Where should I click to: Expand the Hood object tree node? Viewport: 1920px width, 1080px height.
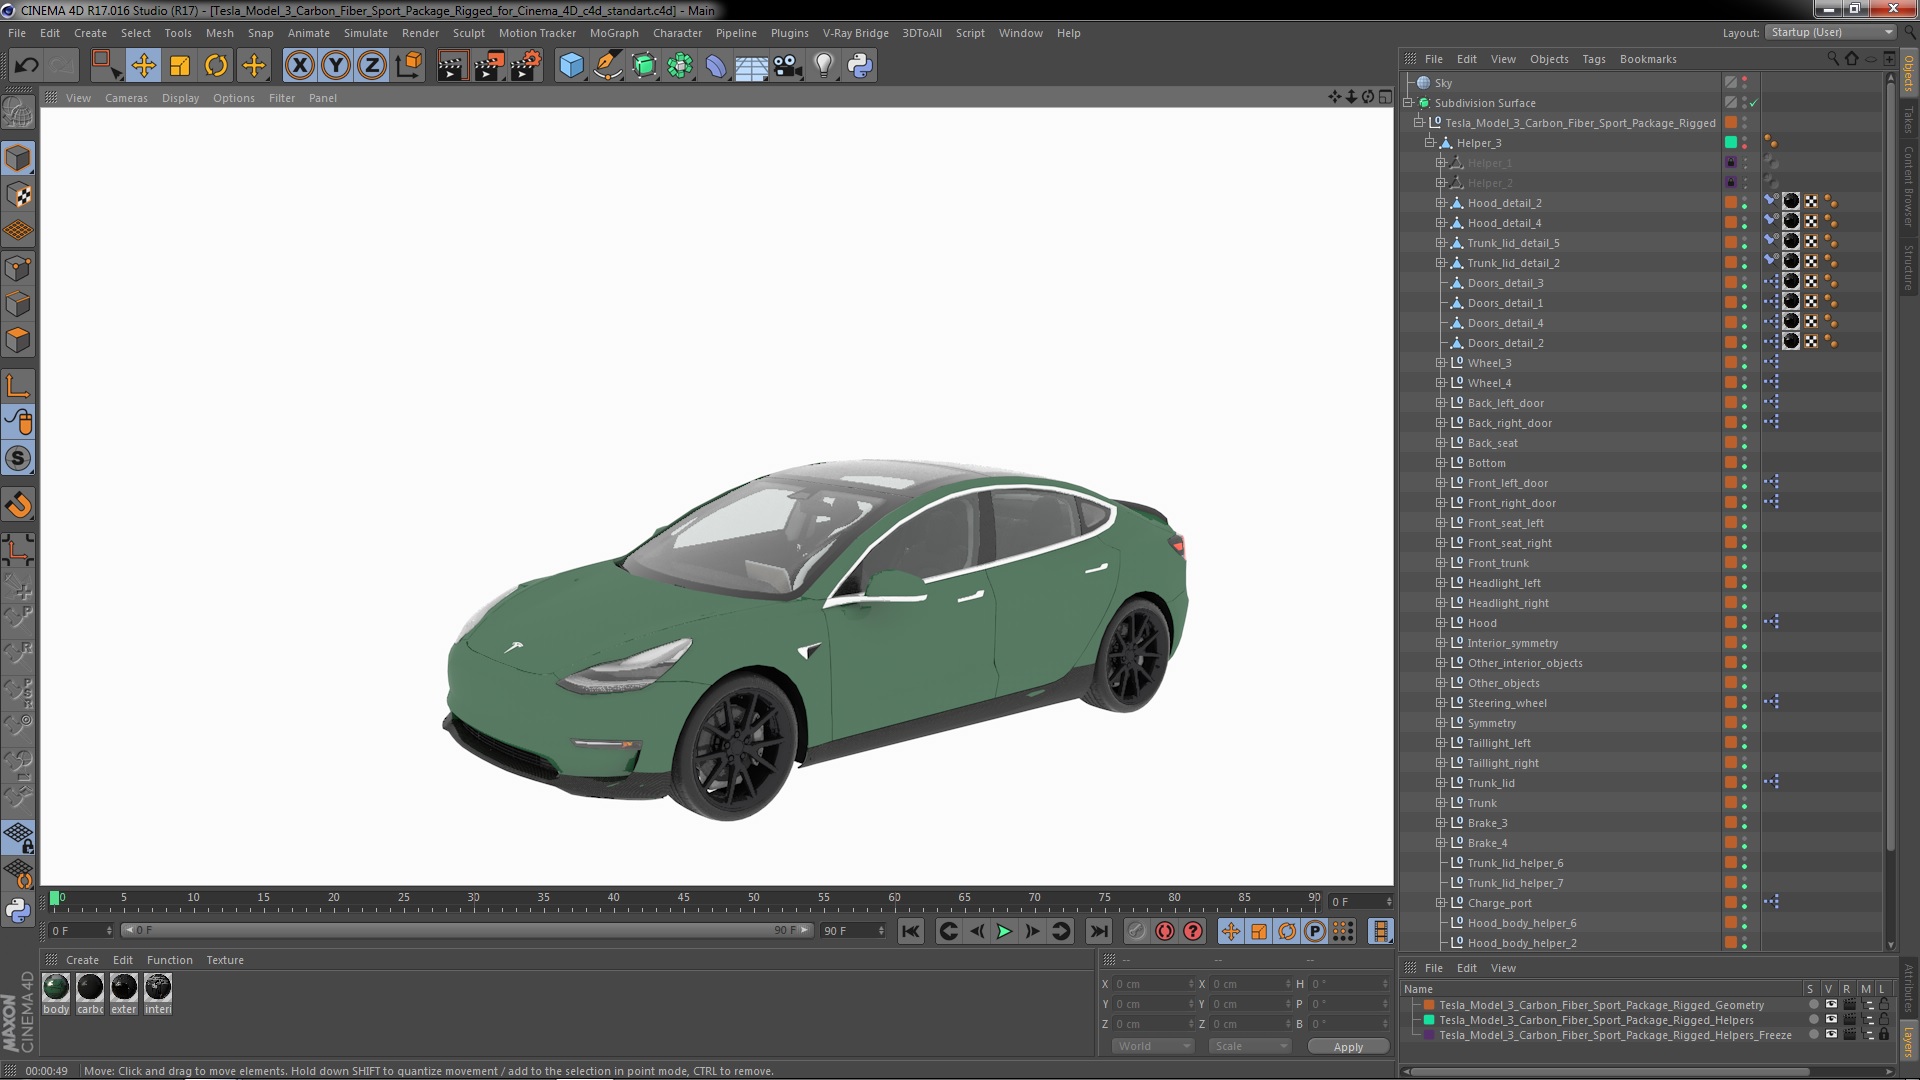1441,623
